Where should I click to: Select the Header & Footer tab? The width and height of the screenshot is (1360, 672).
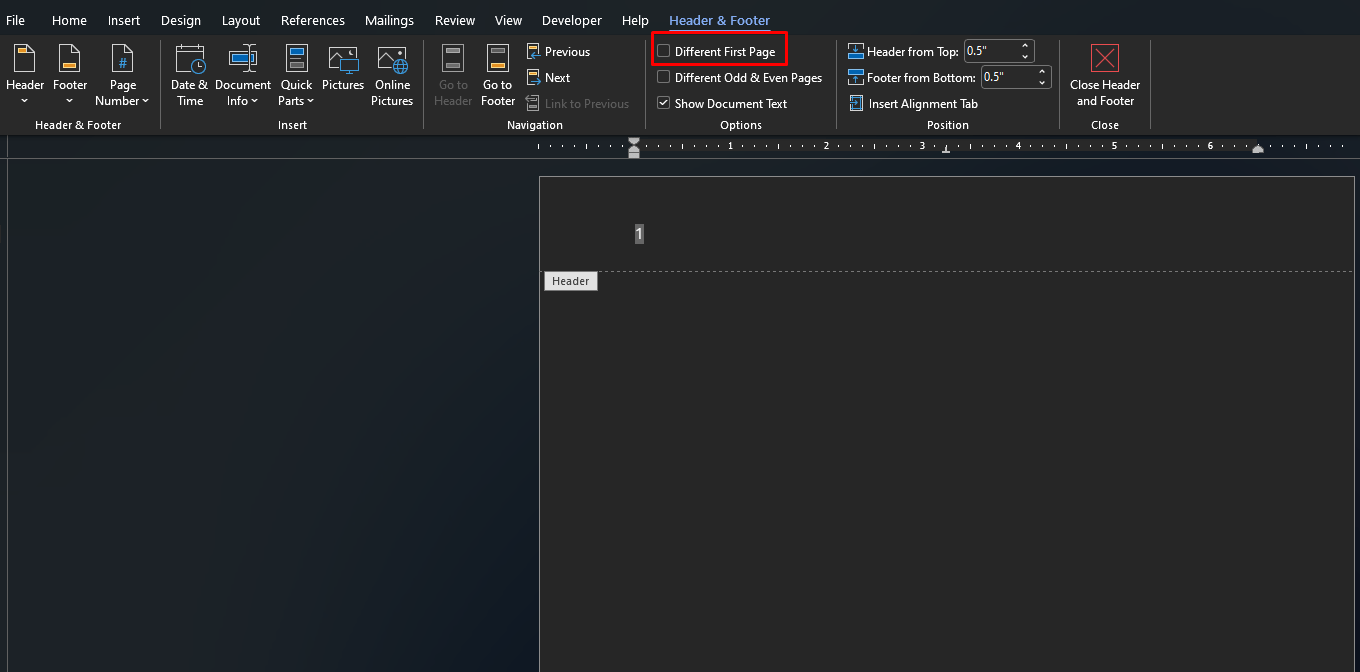[719, 20]
